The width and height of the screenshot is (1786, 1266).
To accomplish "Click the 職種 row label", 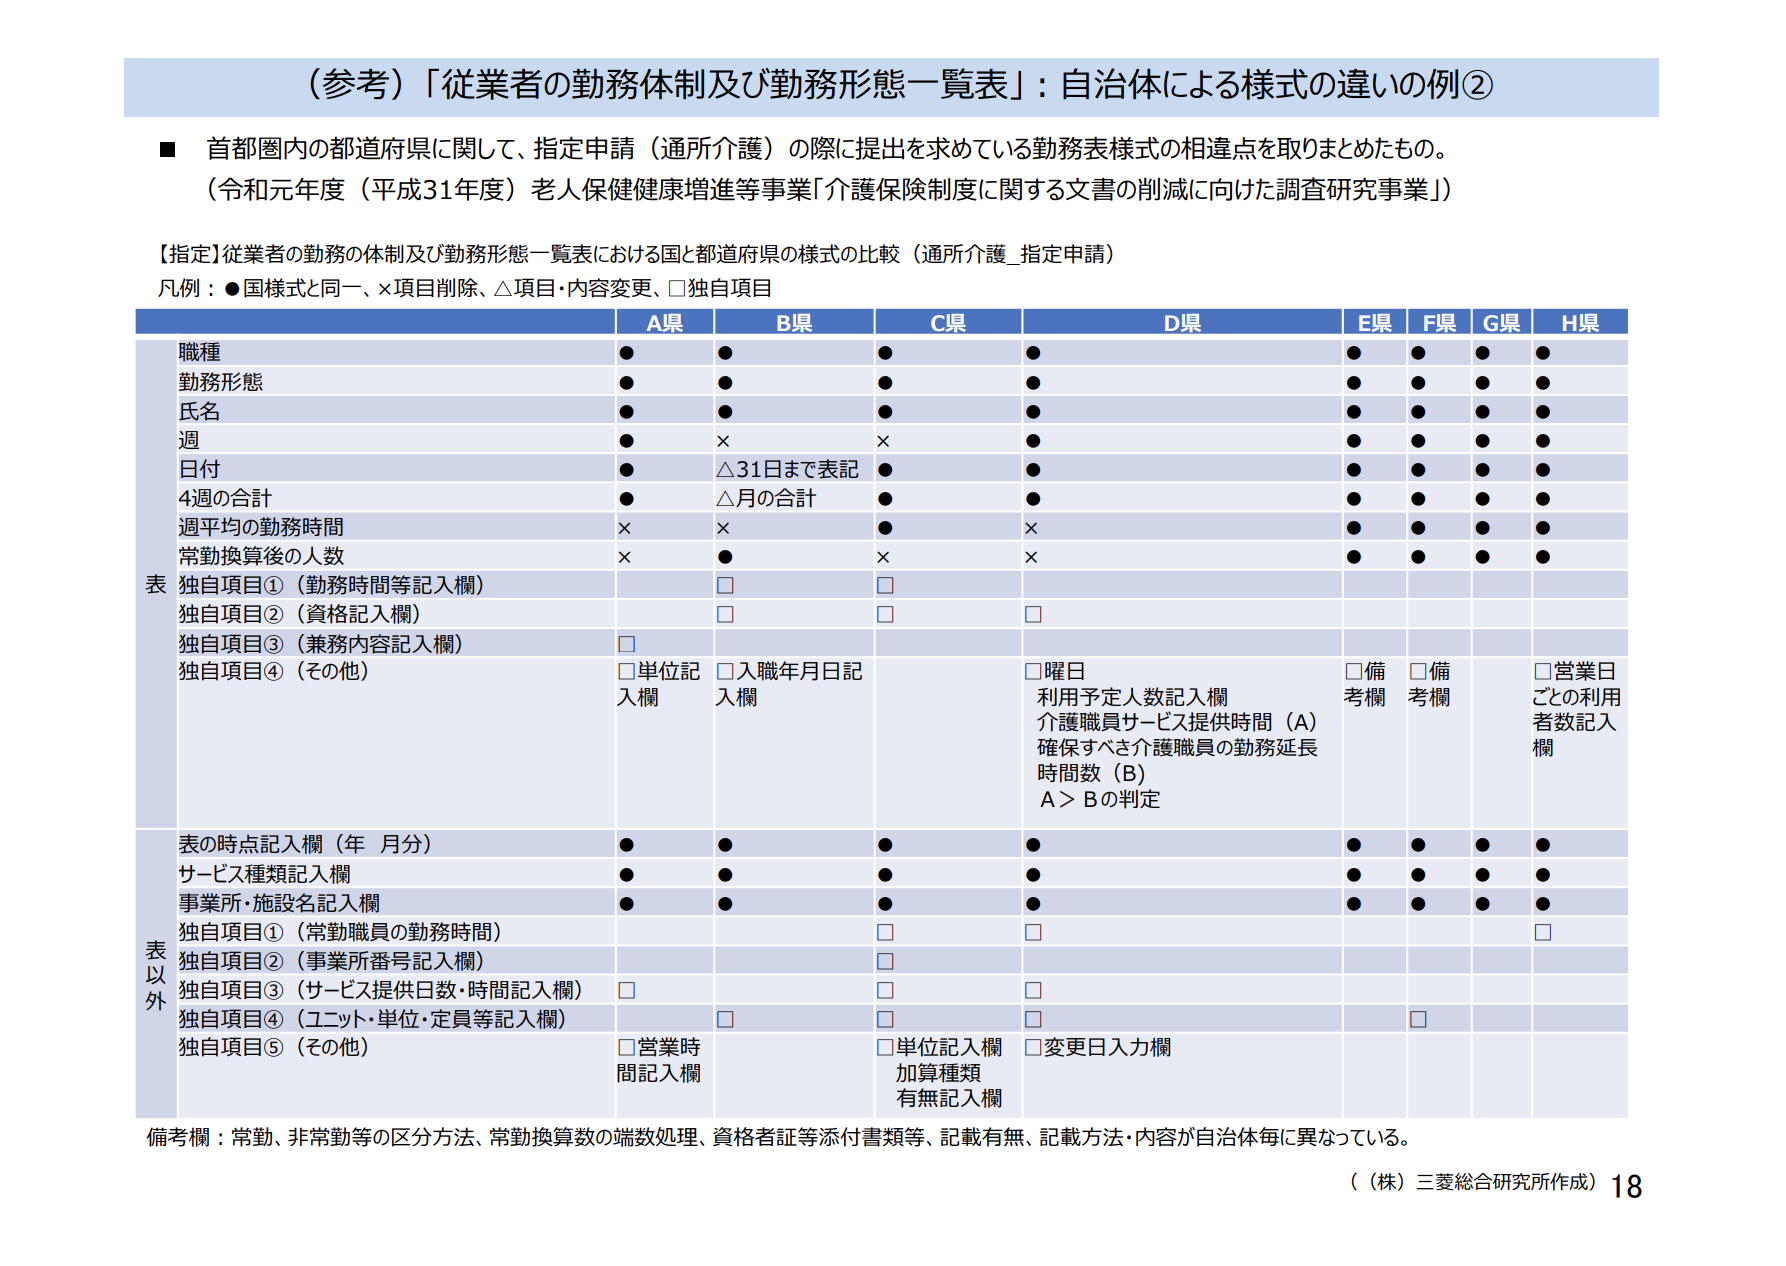I will (199, 352).
